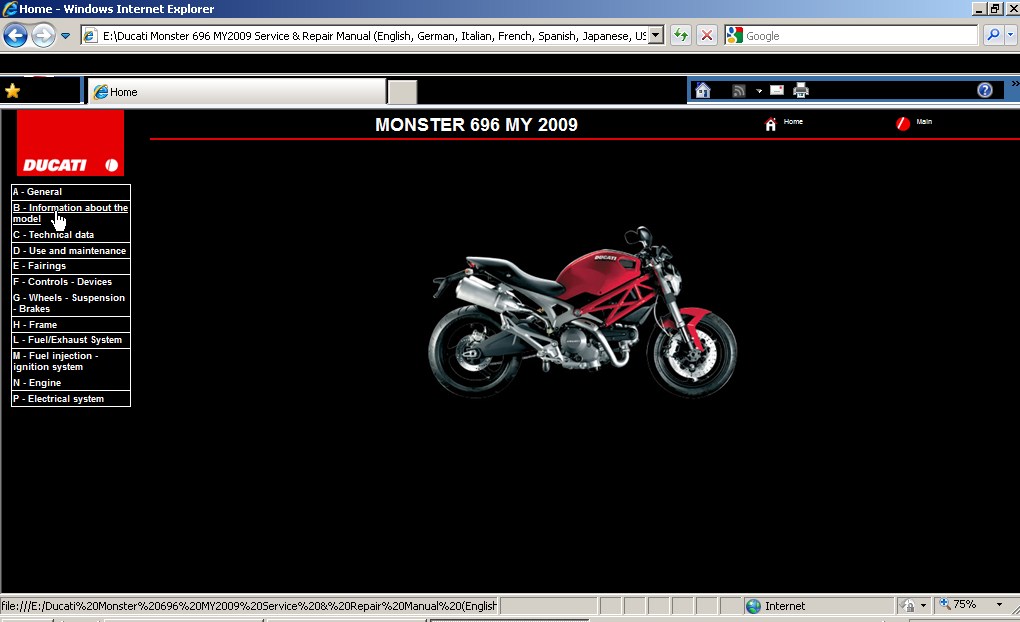Select the Home browser tab
The width and height of the screenshot is (1020, 622).
(x=235, y=92)
